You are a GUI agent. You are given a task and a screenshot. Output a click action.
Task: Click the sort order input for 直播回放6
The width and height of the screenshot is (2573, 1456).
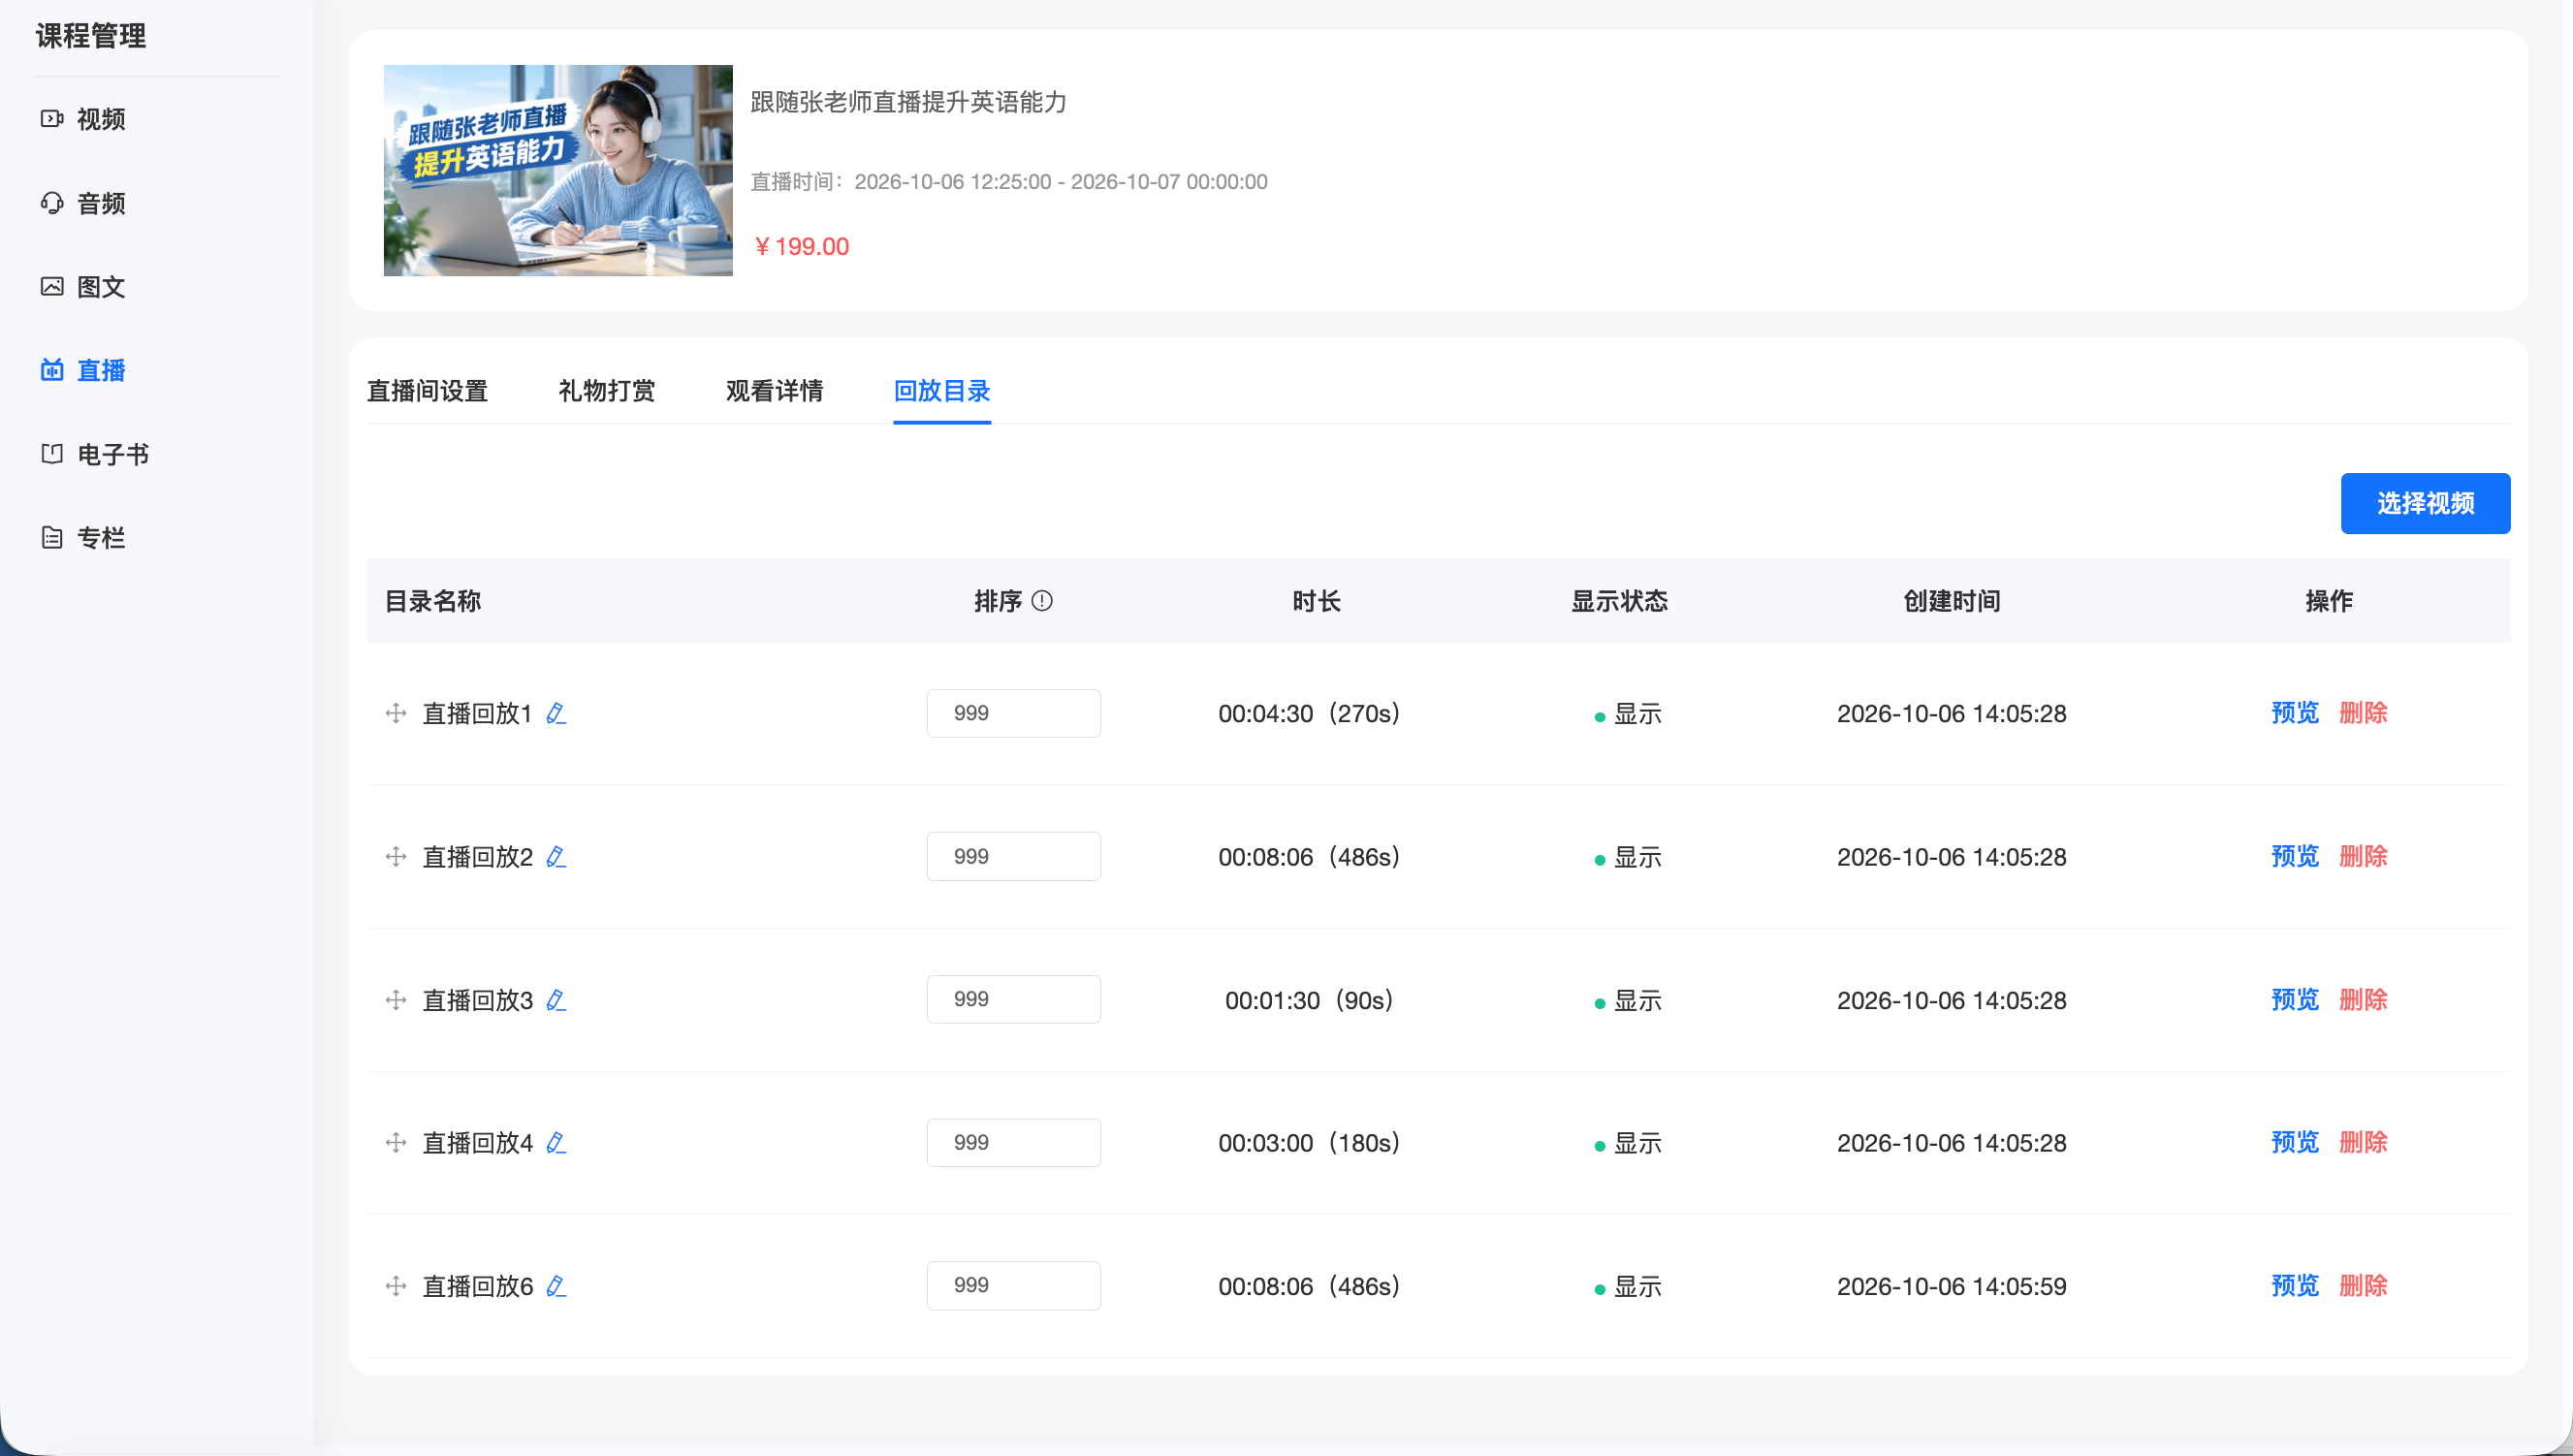[x=1013, y=1285]
